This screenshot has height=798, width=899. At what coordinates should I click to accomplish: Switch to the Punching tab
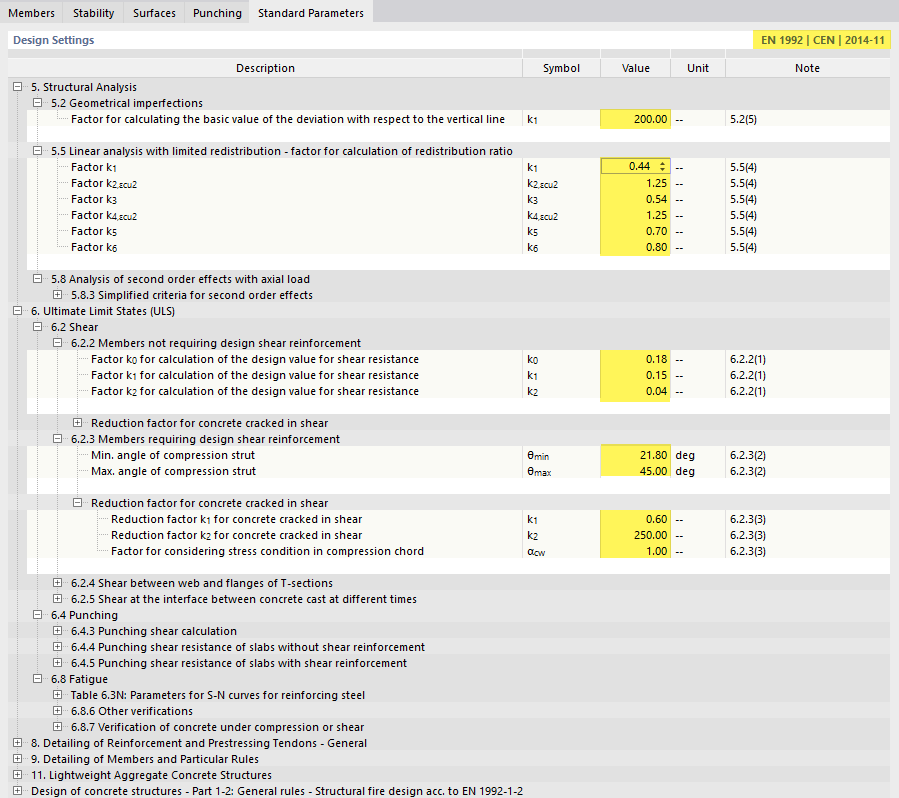pyautogui.click(x=216, y=13)
